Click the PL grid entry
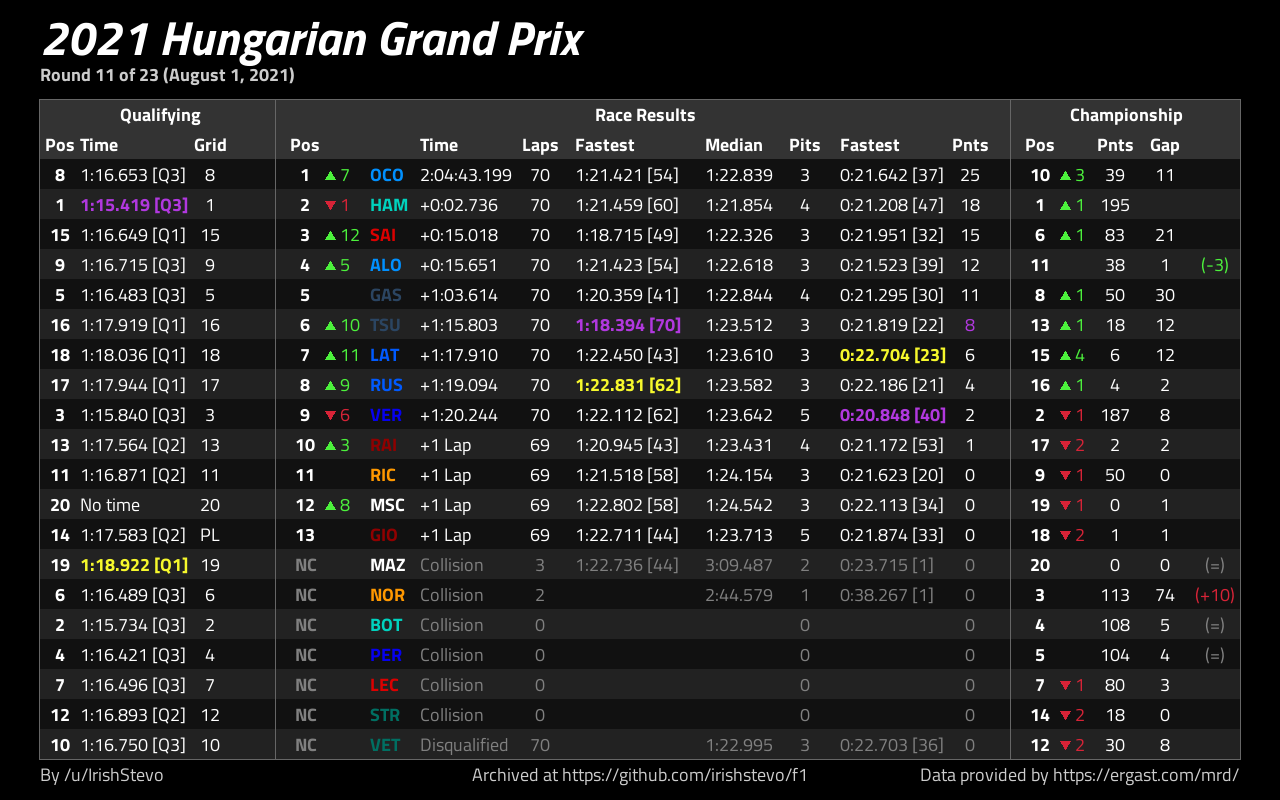Image resolution: width=1280 pixels, height=800 pixels. [x=210, y=536]
